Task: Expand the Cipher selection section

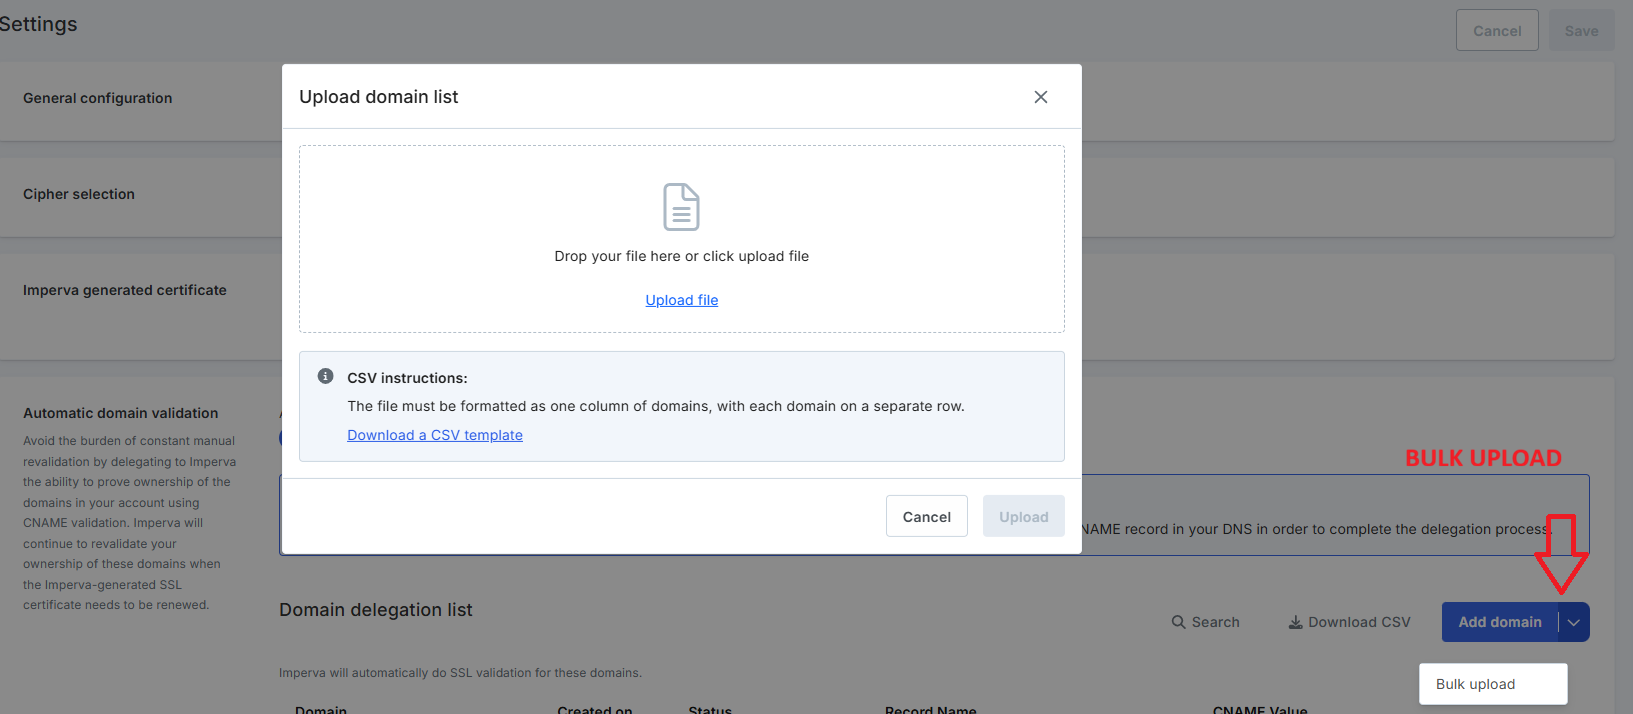Action: click(x=79, y=194)
